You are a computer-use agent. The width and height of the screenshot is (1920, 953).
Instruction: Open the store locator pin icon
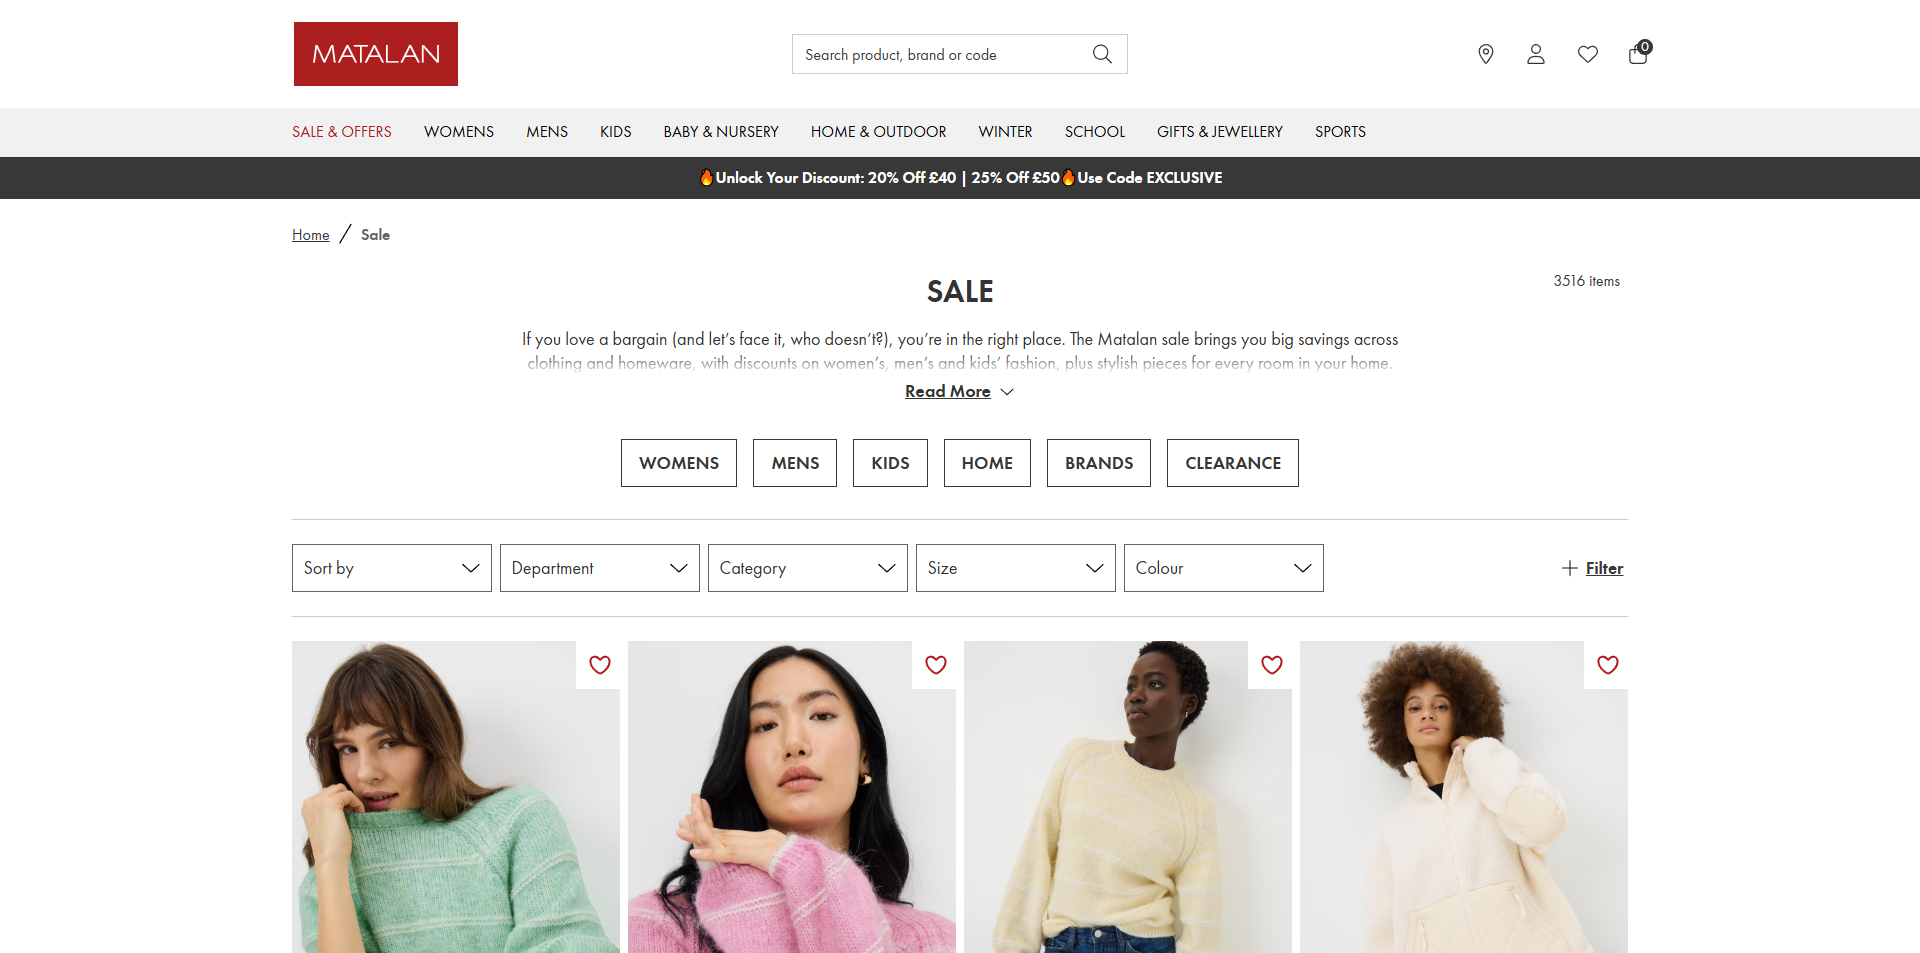click(1486, 54)
